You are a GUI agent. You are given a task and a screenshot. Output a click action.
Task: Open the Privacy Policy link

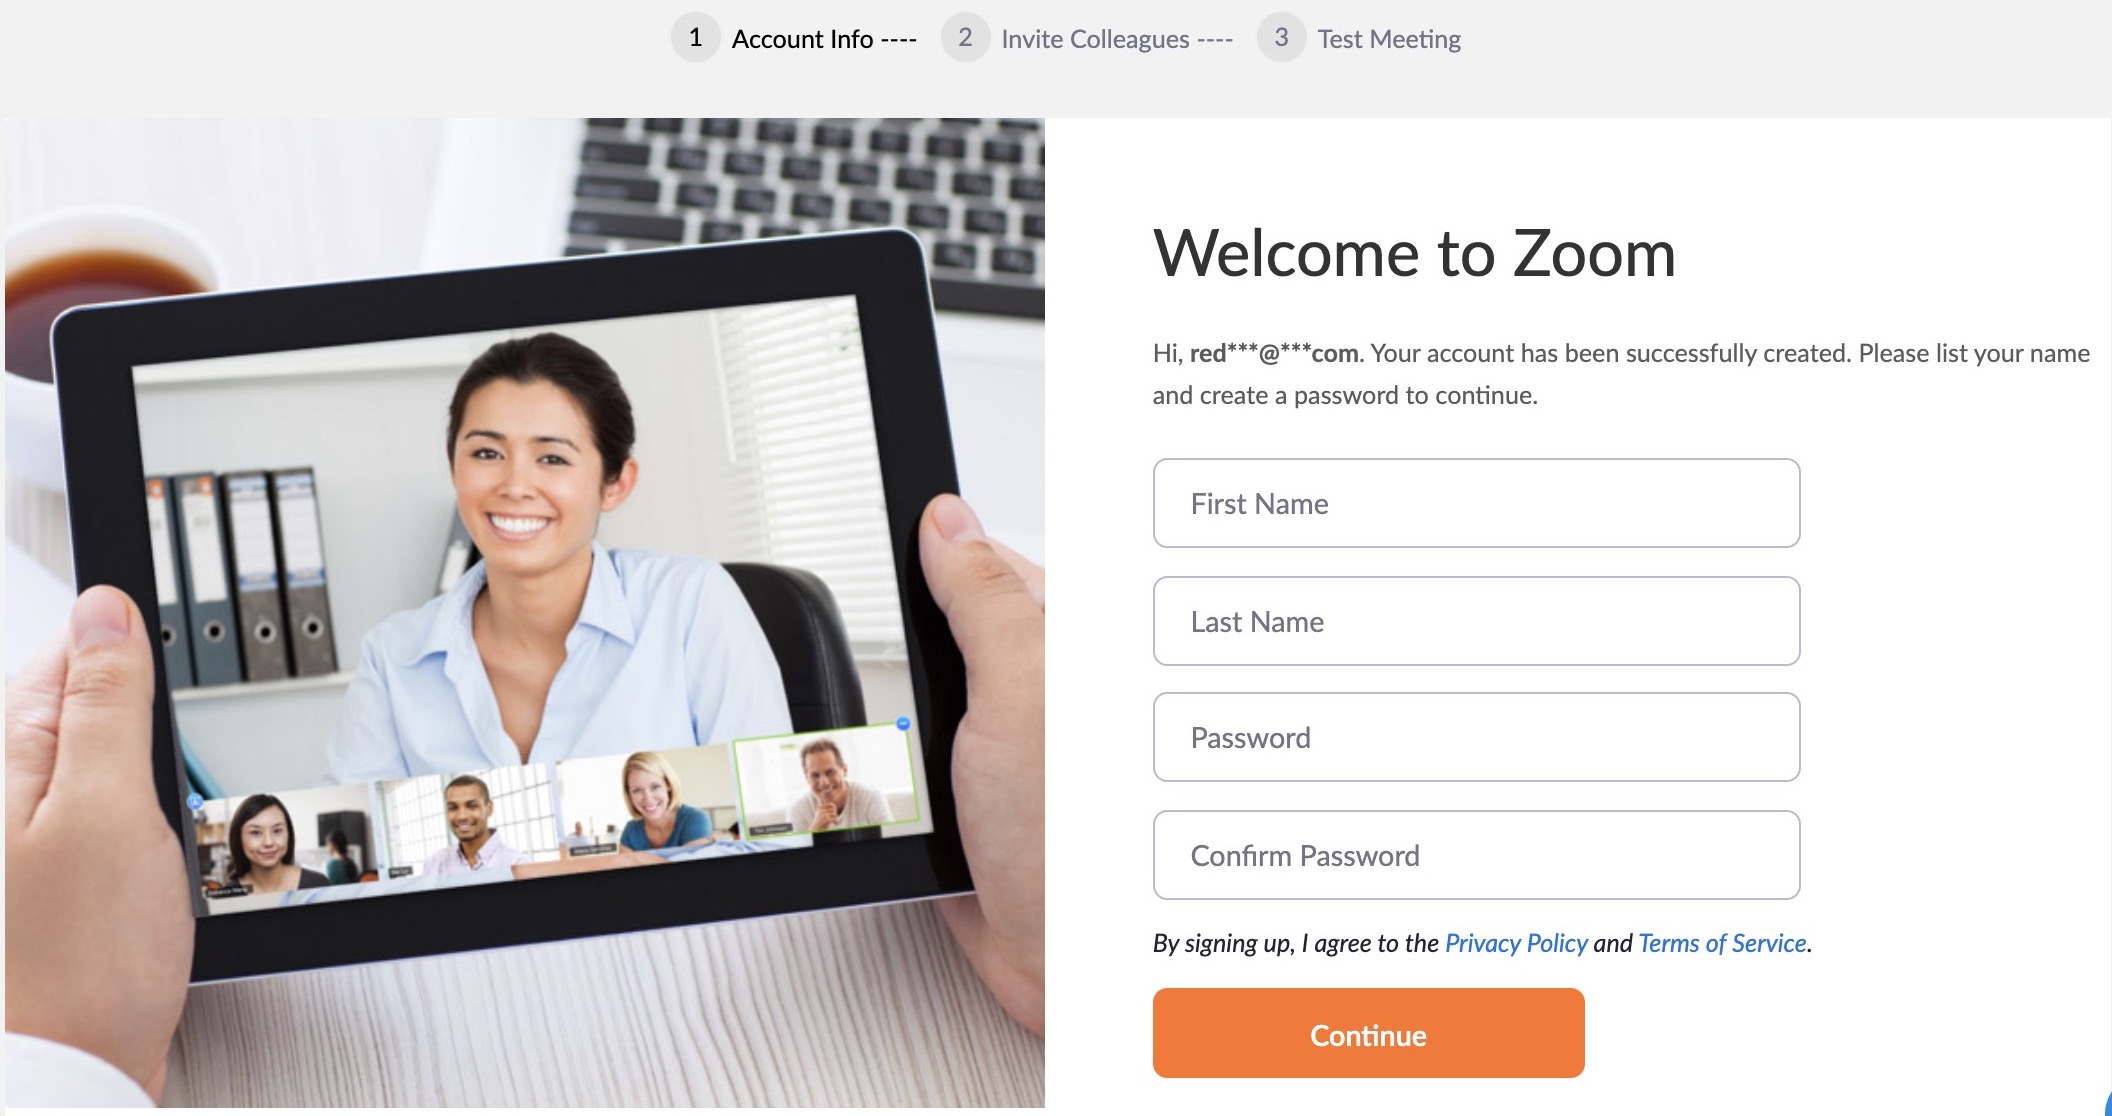pyautogui.click(x=1516, y=943)
